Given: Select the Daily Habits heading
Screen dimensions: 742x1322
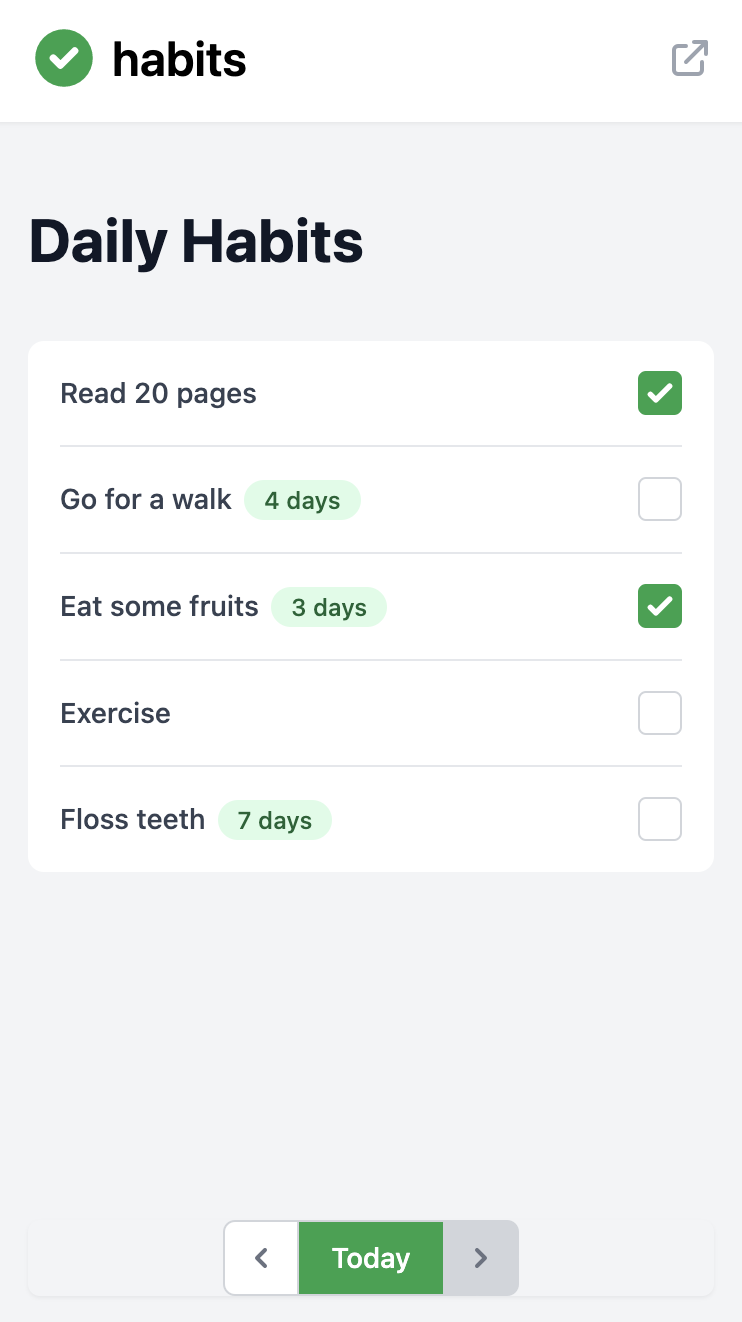Looking at the screenshot, I should (x=196, y=241).
